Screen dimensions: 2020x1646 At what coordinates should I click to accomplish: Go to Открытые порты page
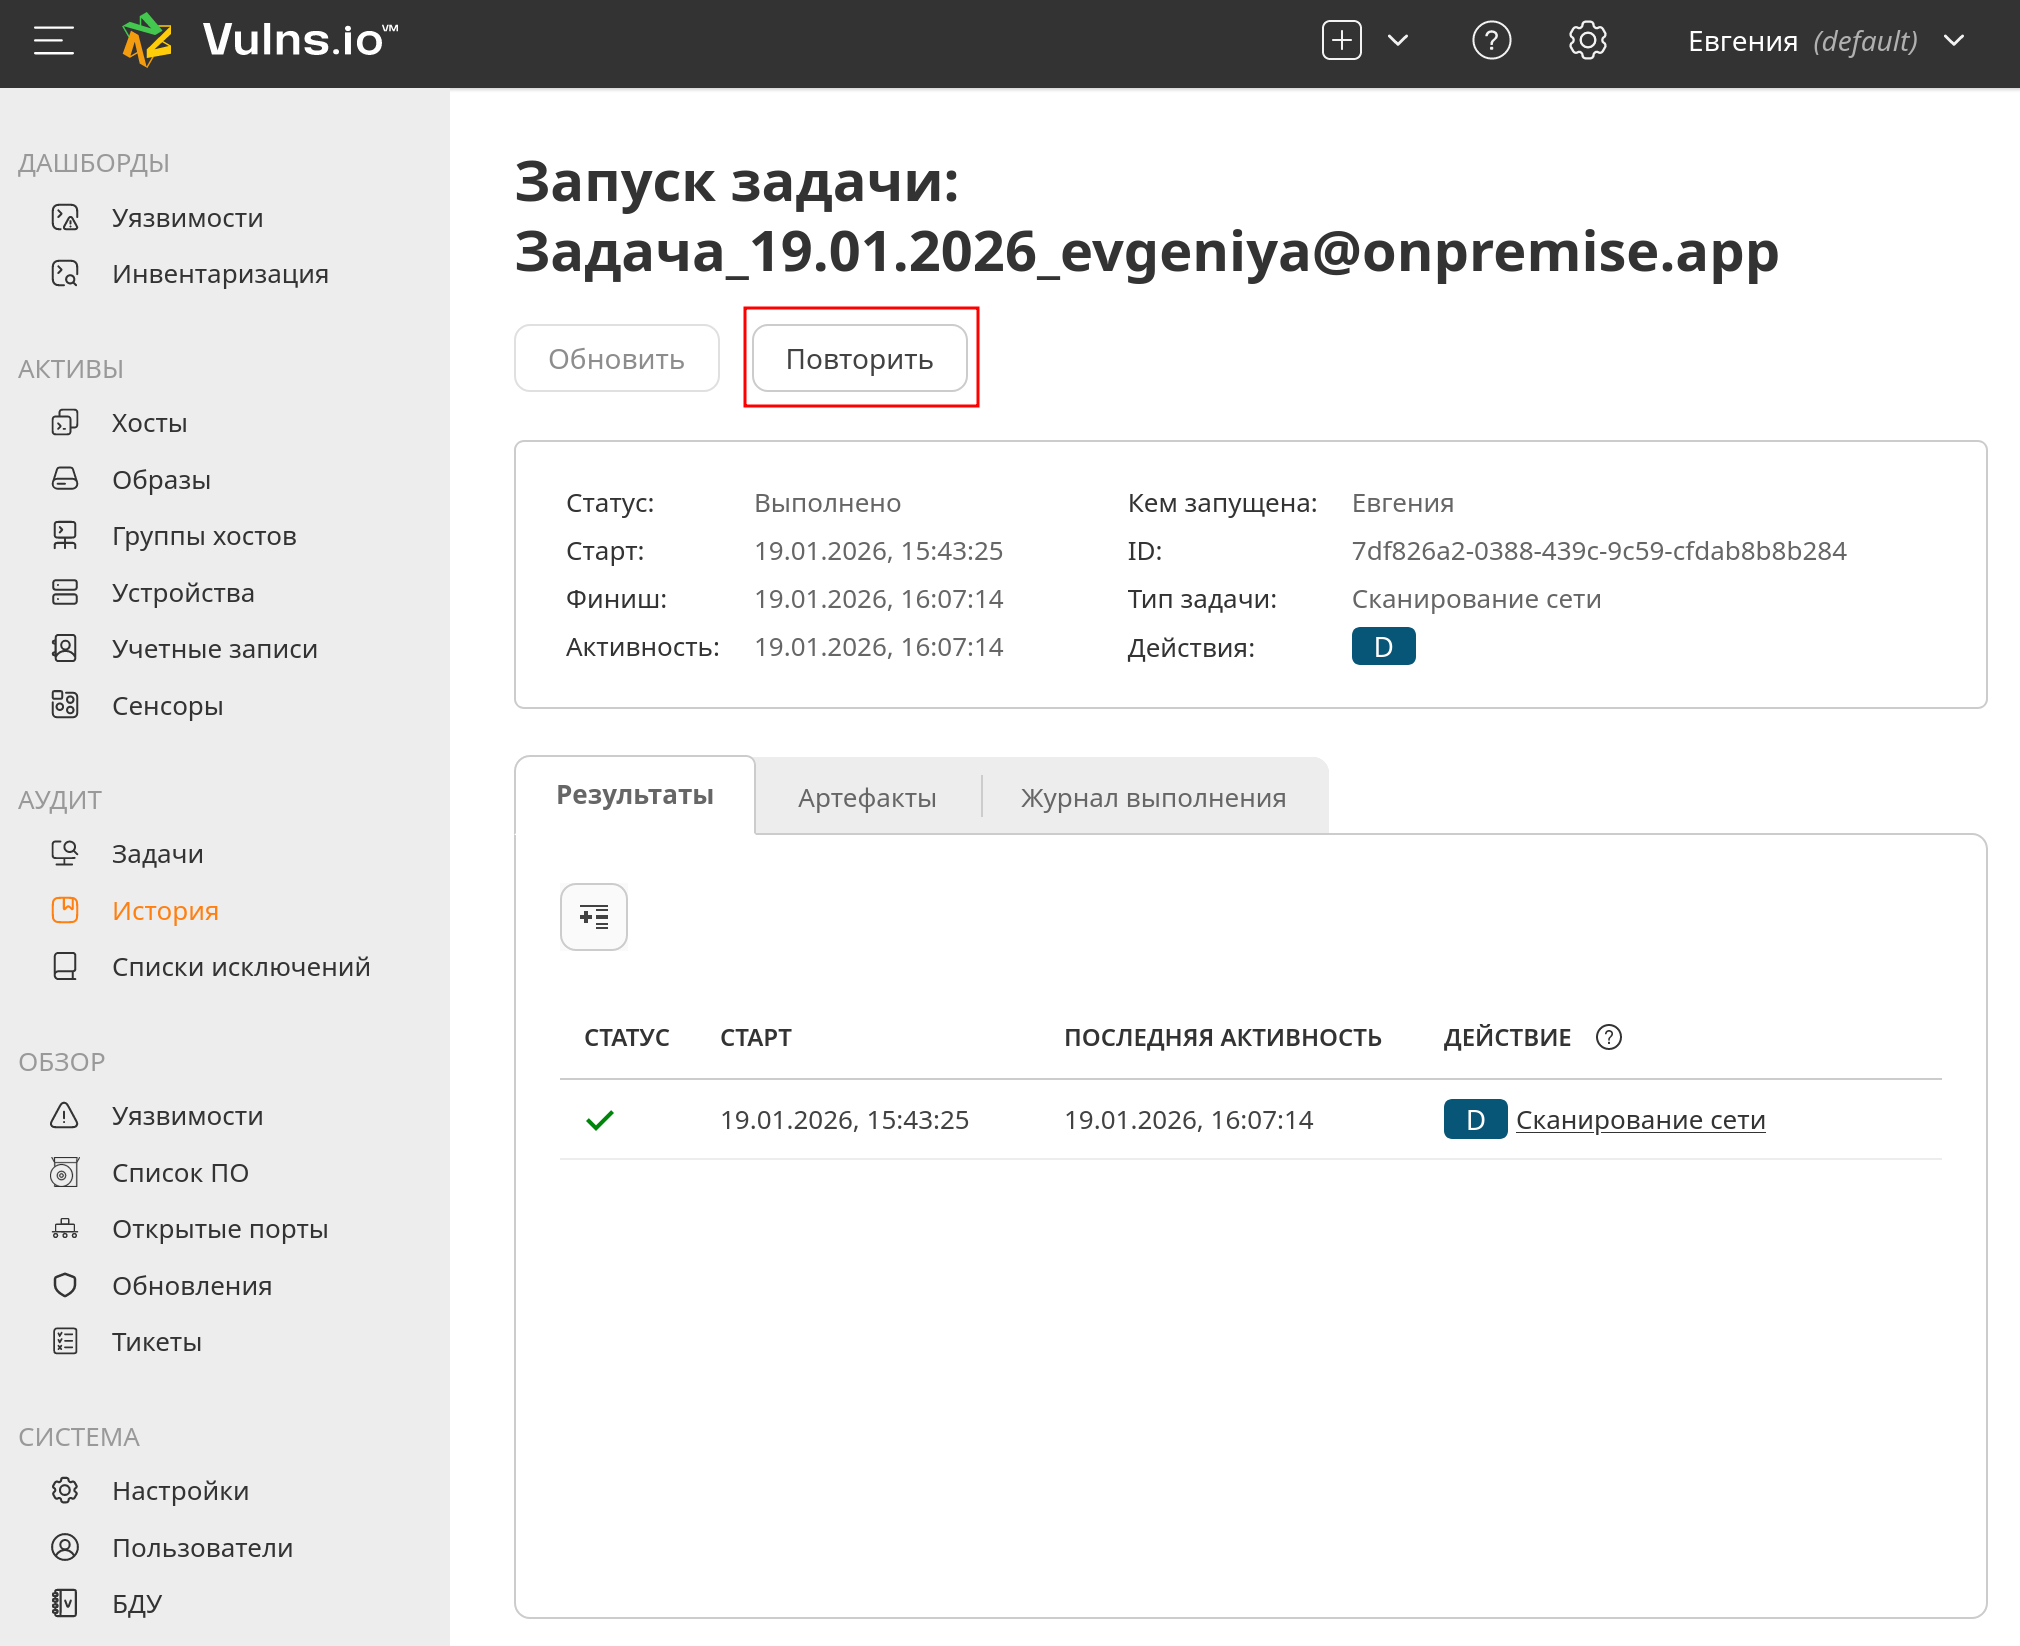pos(219,1229)
